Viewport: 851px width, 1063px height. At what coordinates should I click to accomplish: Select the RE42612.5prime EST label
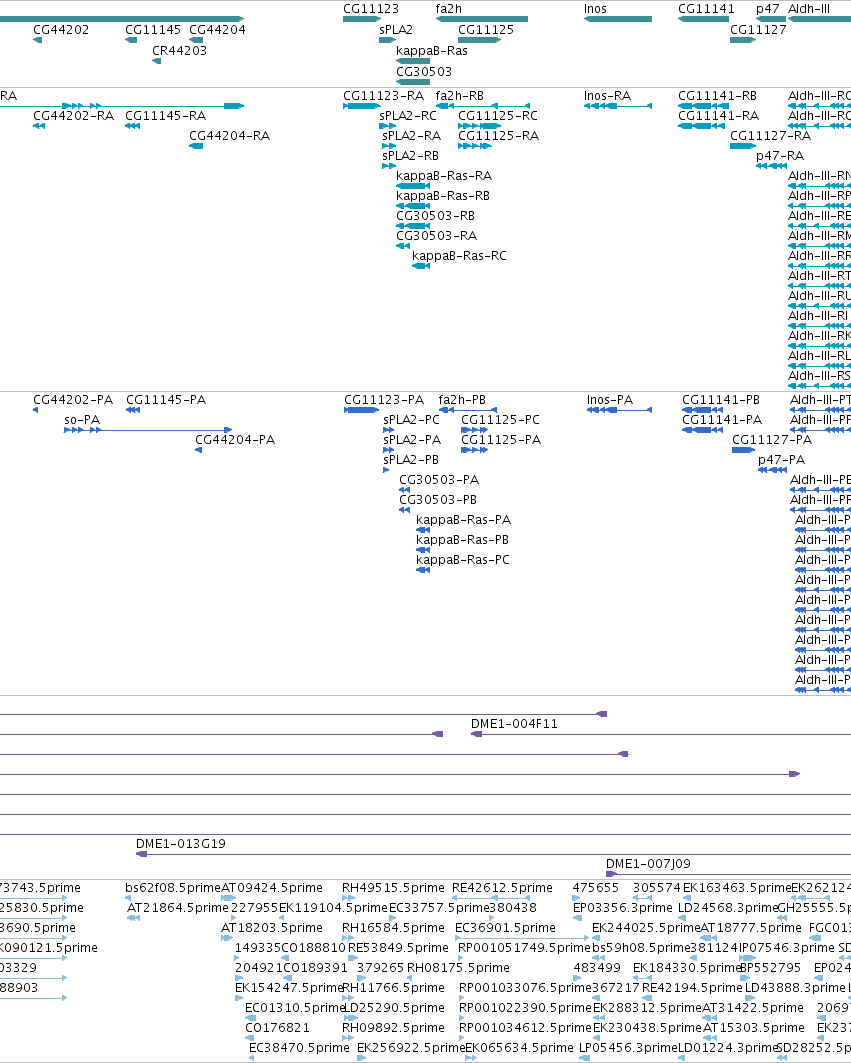tap(502, 888)
